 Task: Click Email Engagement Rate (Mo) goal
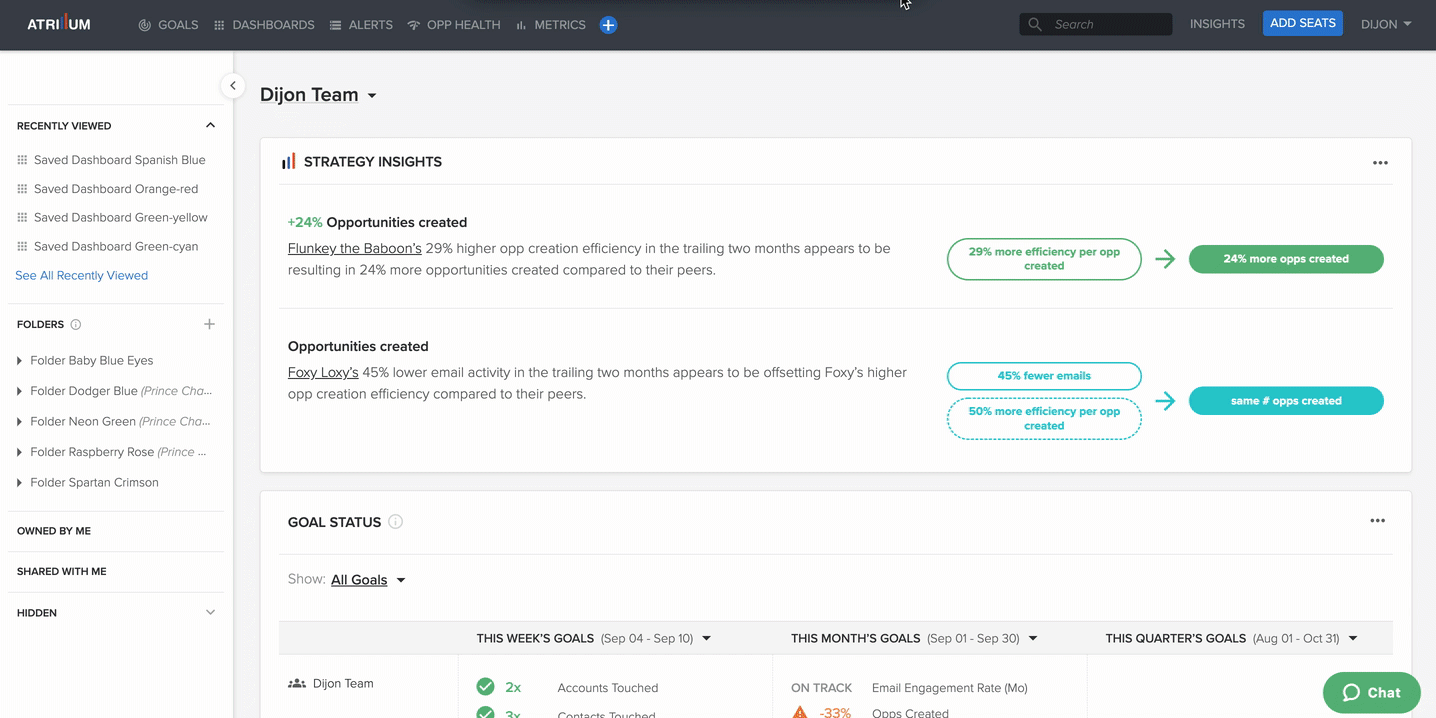[949, 688]
